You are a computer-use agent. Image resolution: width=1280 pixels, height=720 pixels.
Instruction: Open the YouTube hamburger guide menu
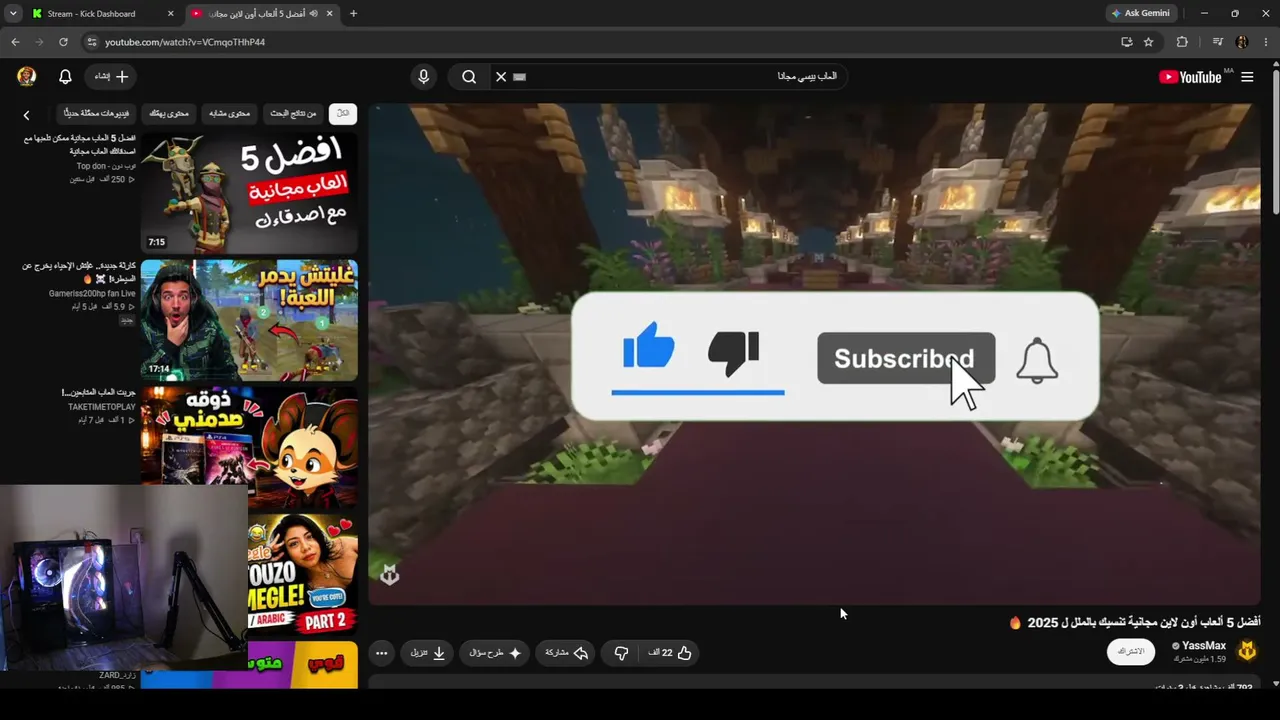1247,77
